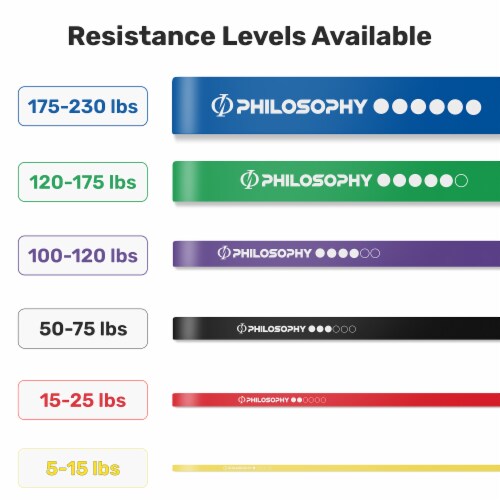Click the PHILOSOPHY text on blue band
Screen dimensions: 500x500
(302, 106)
